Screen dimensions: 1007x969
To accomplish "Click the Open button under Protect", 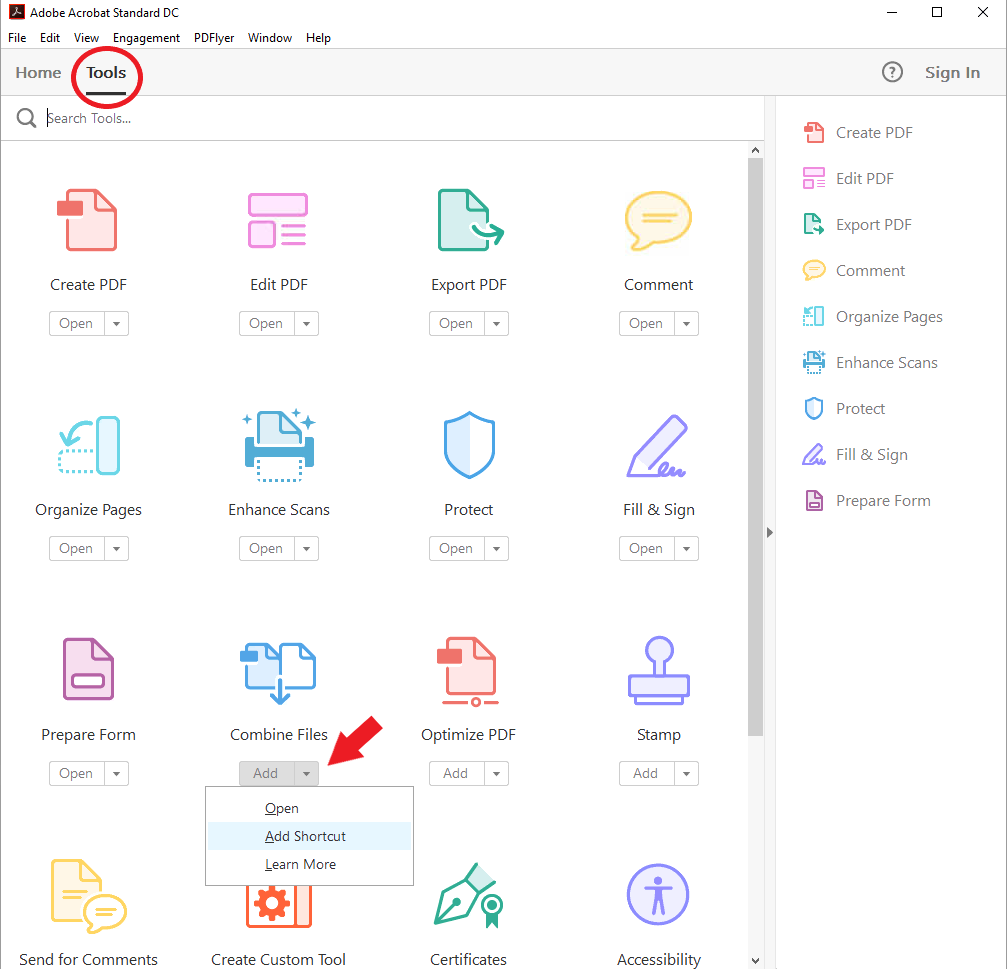I will click(457, 548).
